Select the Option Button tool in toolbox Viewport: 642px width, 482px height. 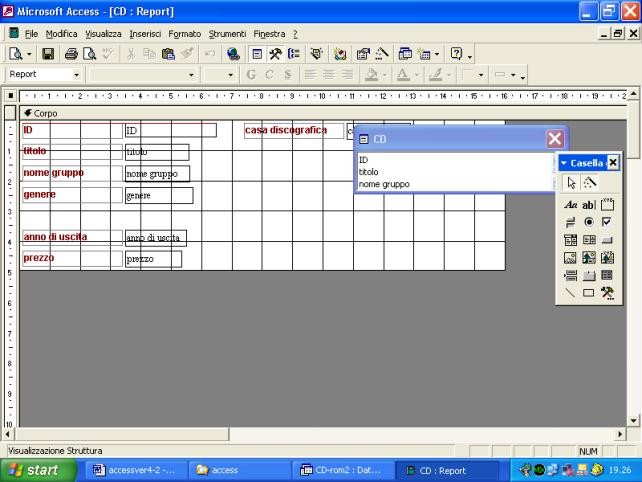click(588, 221)
